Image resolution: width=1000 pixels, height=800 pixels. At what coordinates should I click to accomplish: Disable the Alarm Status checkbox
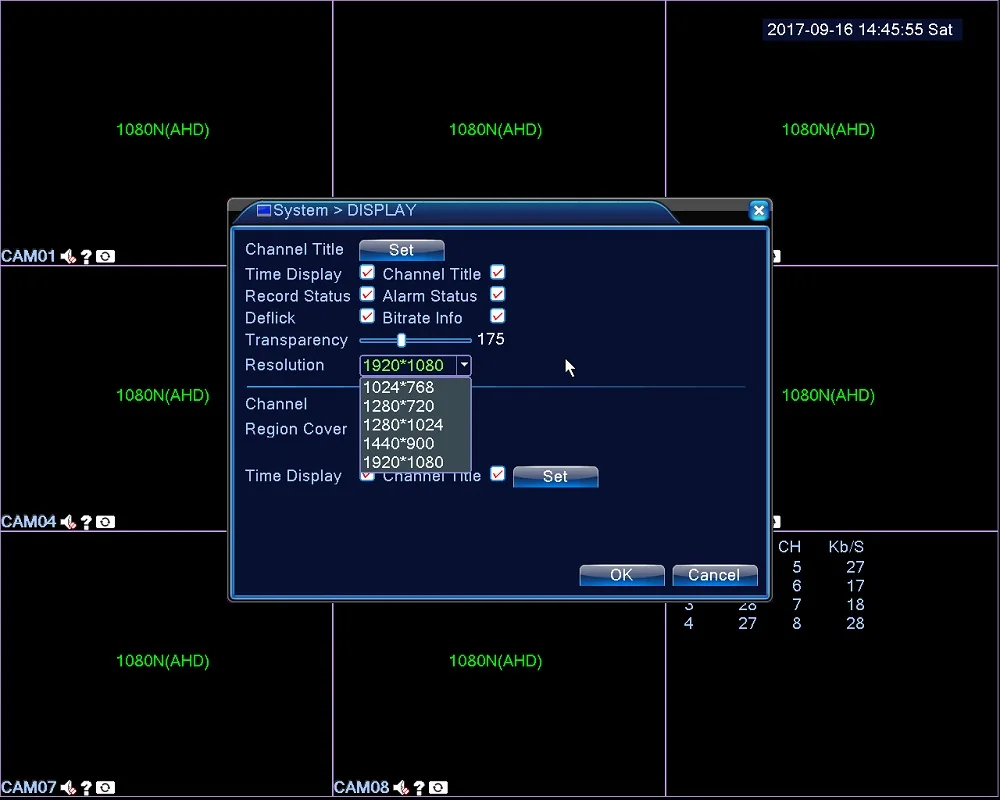tap(497, 295)
